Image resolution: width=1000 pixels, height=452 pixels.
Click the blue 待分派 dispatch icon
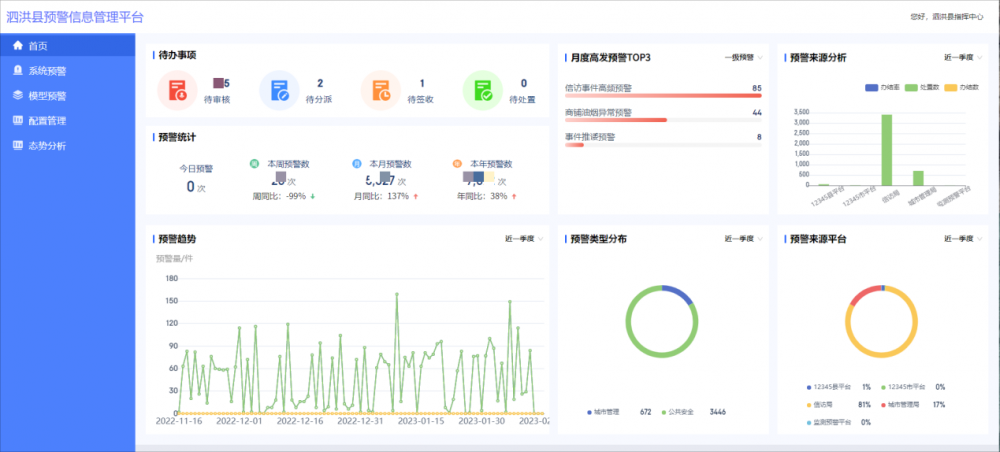click(279, 91)
